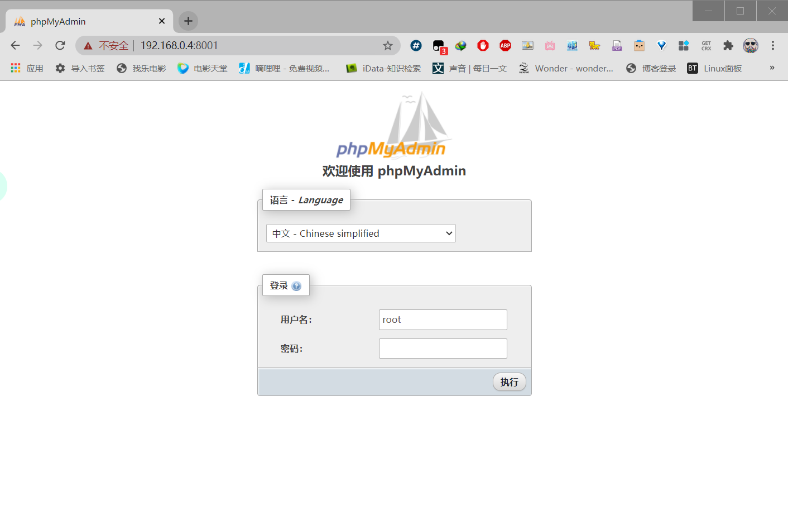
Task: Open the red stop-hand ad blocker extension
Action: [x=483, y=46]
